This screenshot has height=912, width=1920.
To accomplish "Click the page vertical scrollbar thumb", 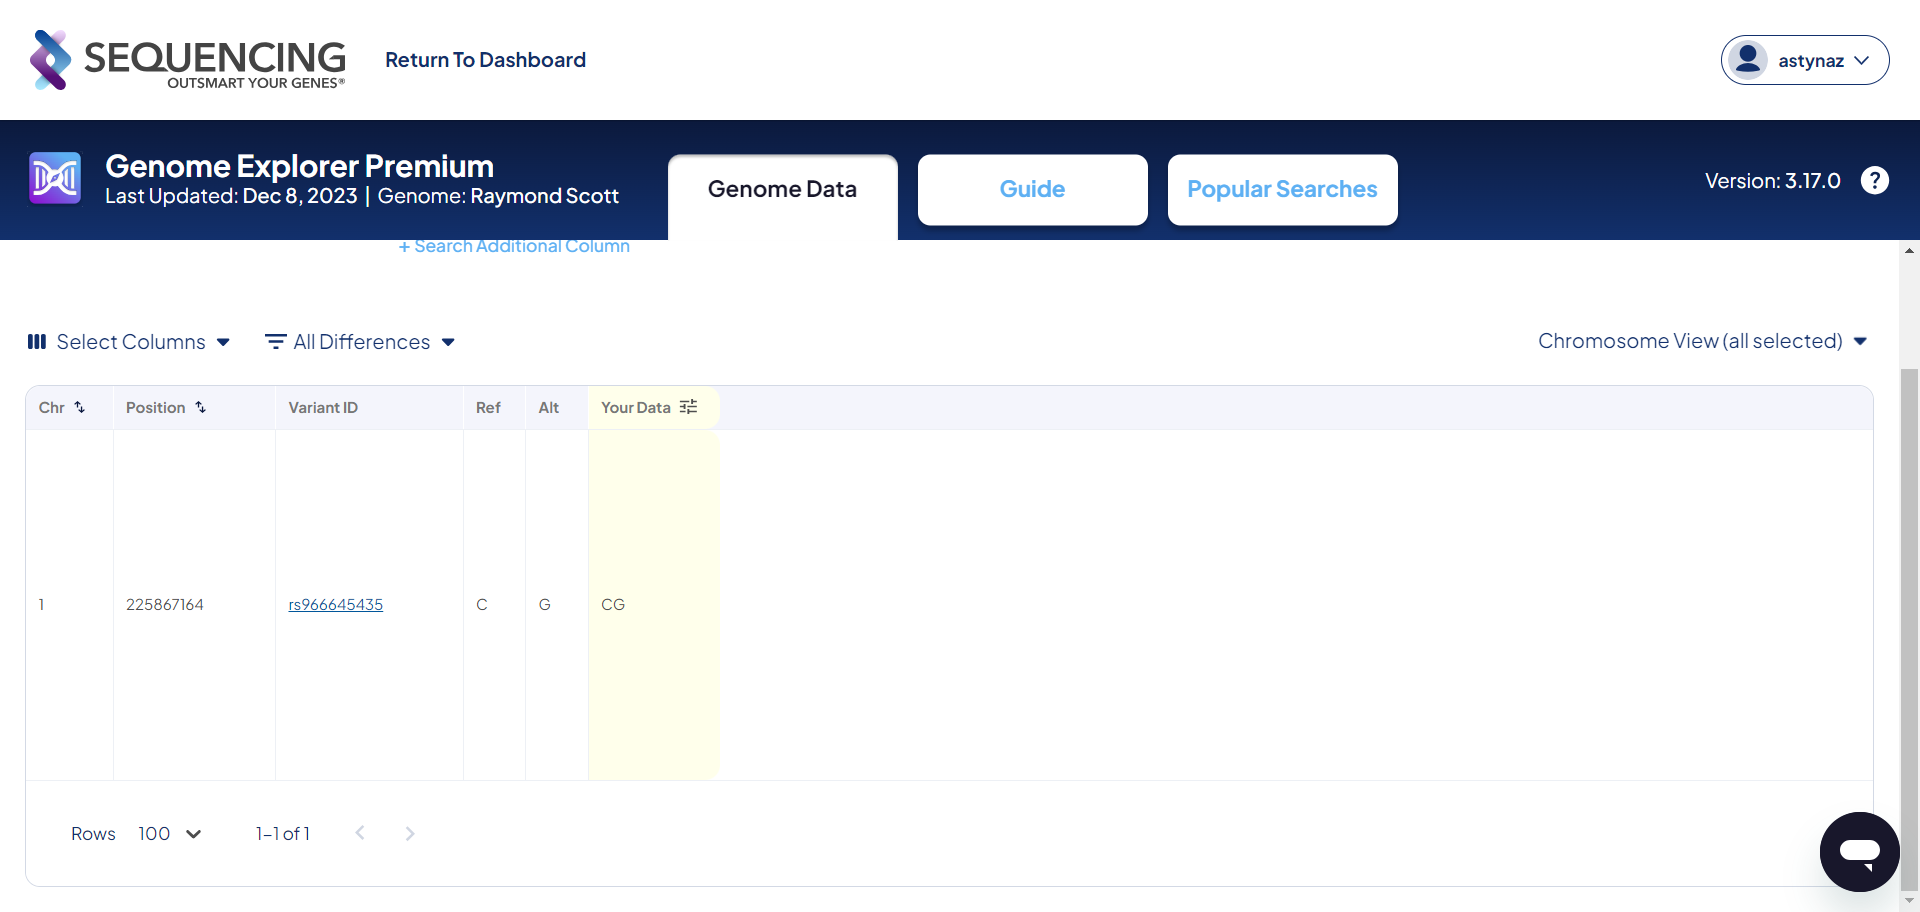I will (x=1909, y=628).
